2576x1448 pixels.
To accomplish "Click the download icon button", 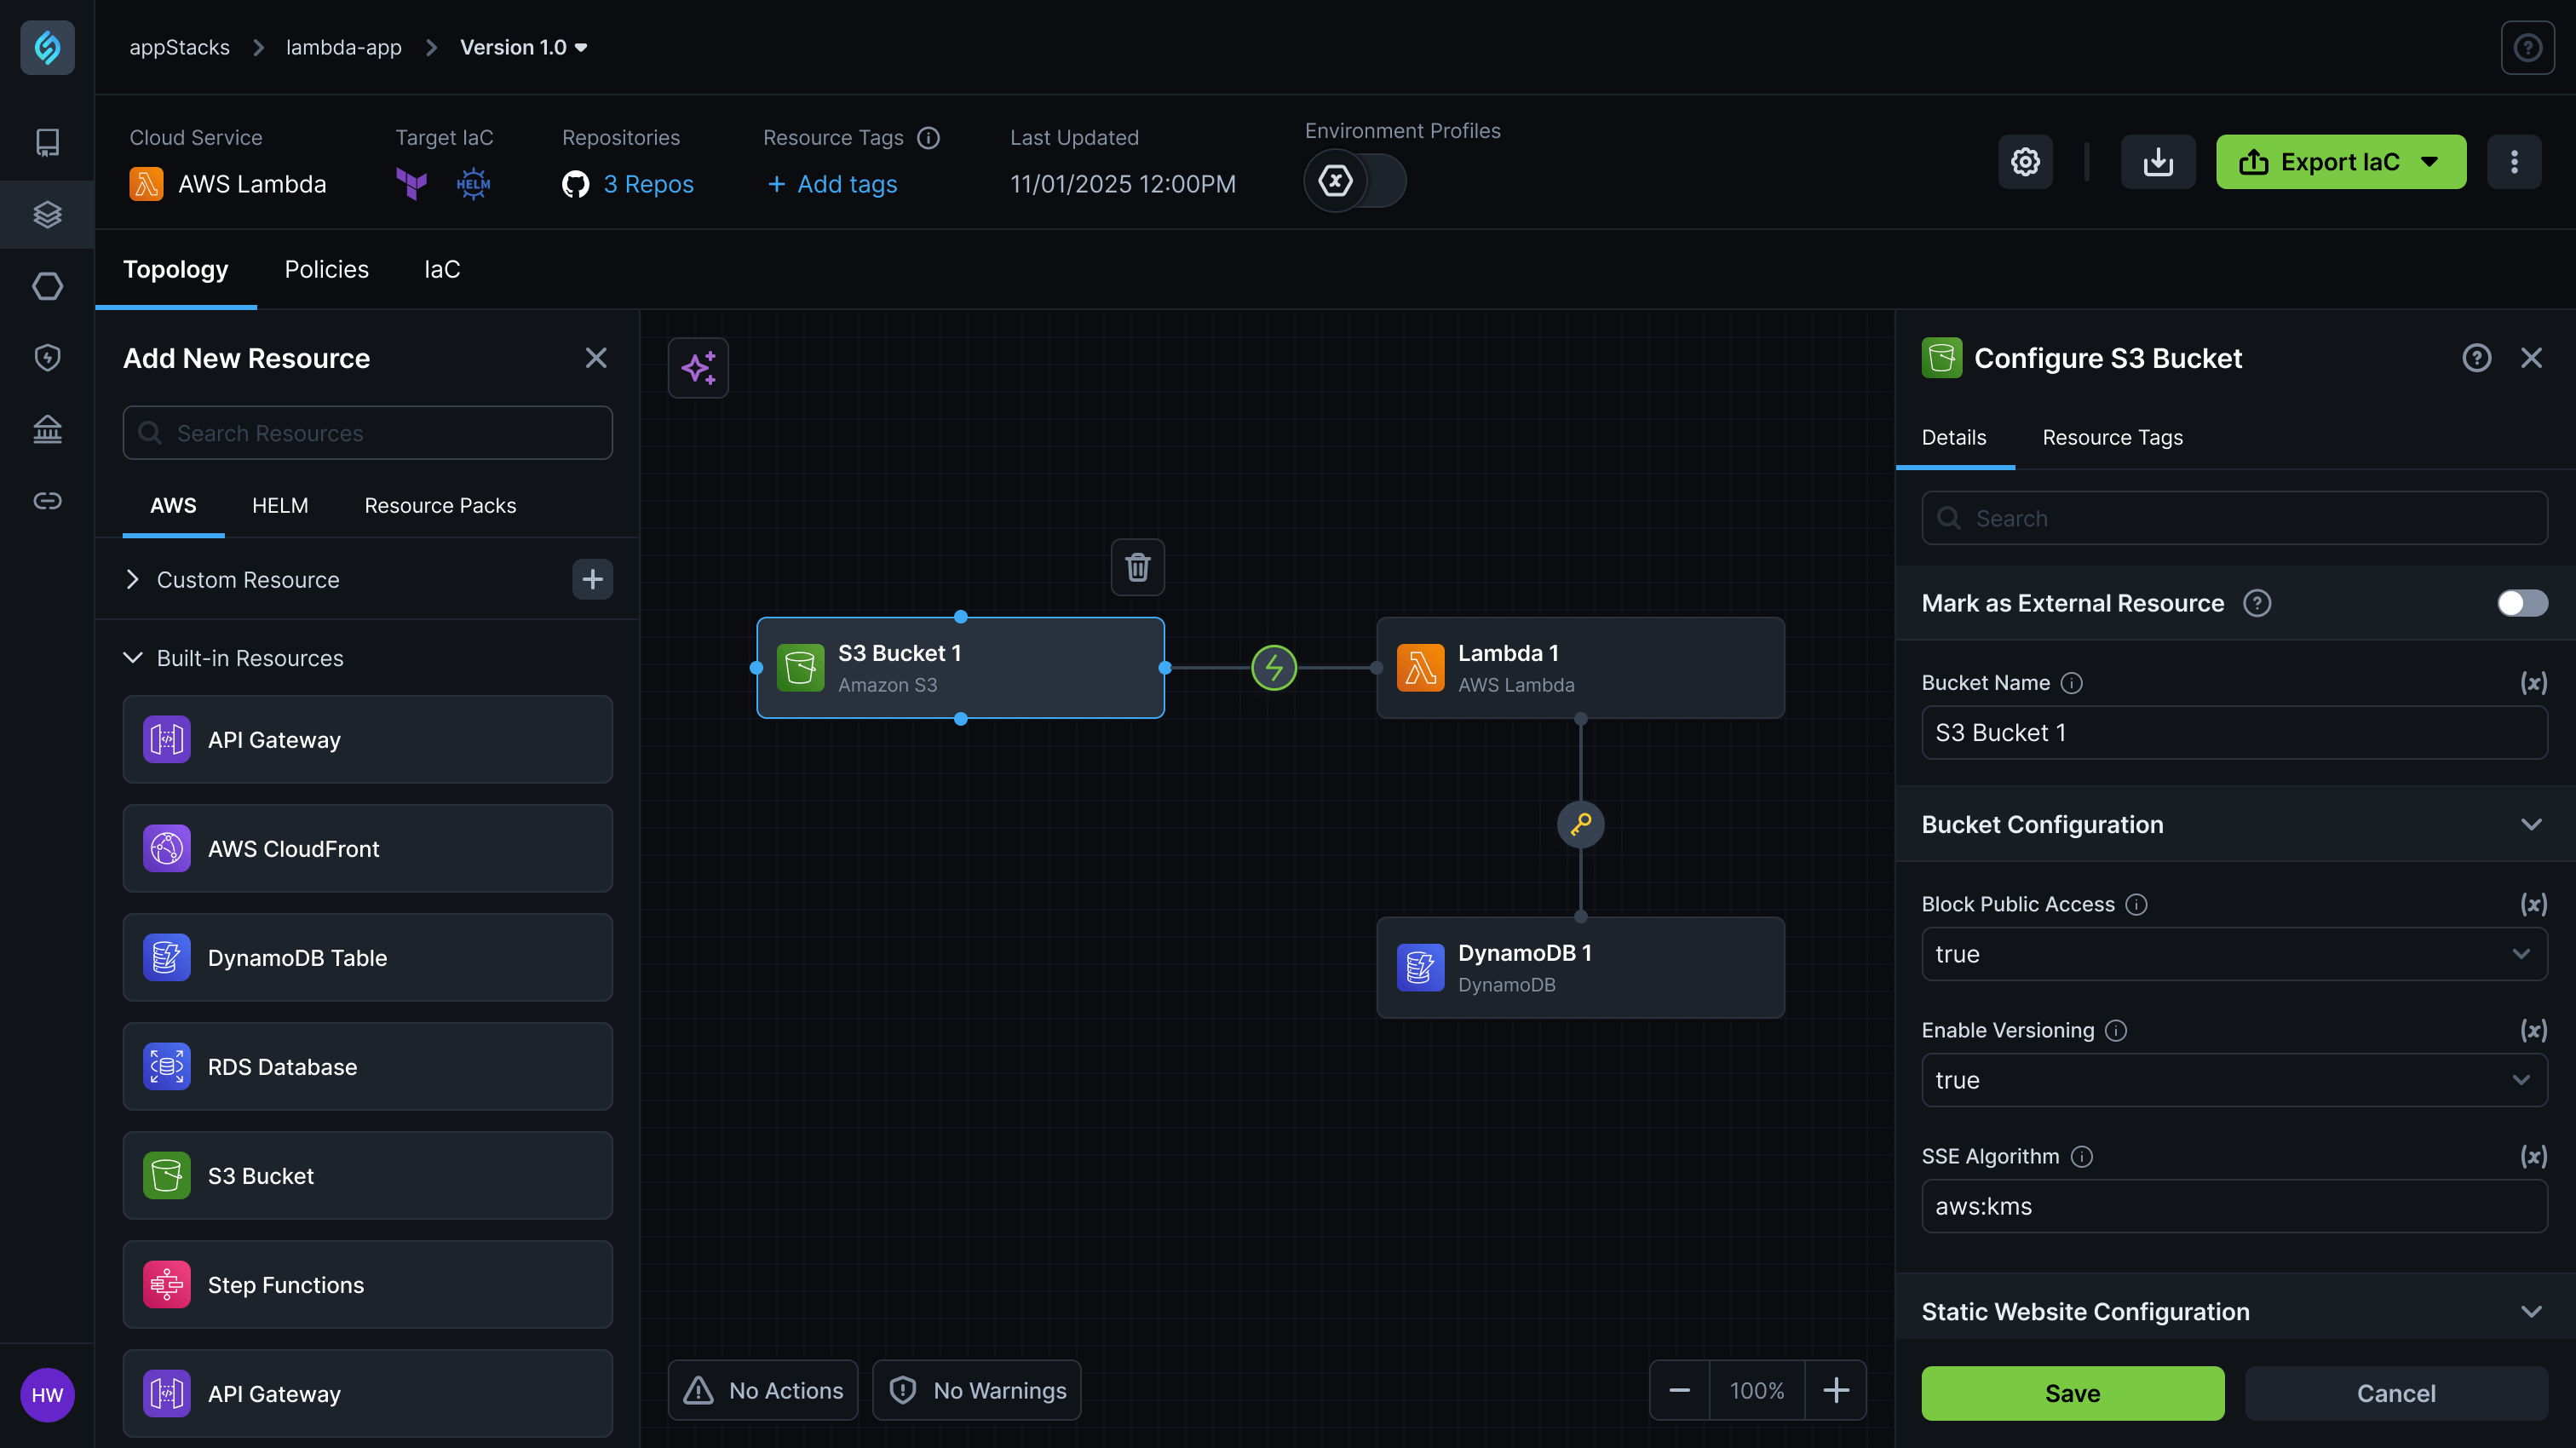I will point(2158,161).
